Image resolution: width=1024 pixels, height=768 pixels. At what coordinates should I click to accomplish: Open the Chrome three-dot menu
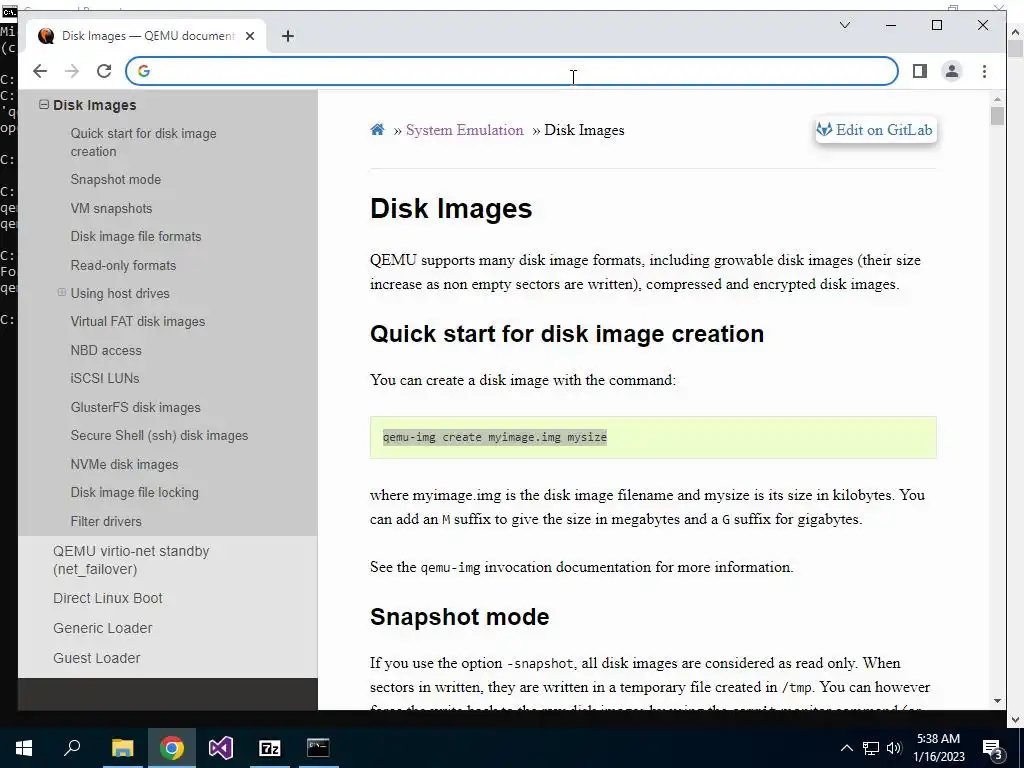click(x=984, y=71)
